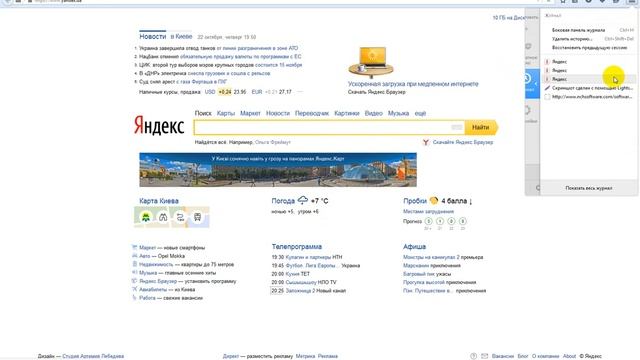Open the Метрика footer link
The height and width of the screenshot is (360, 640).
305,356
